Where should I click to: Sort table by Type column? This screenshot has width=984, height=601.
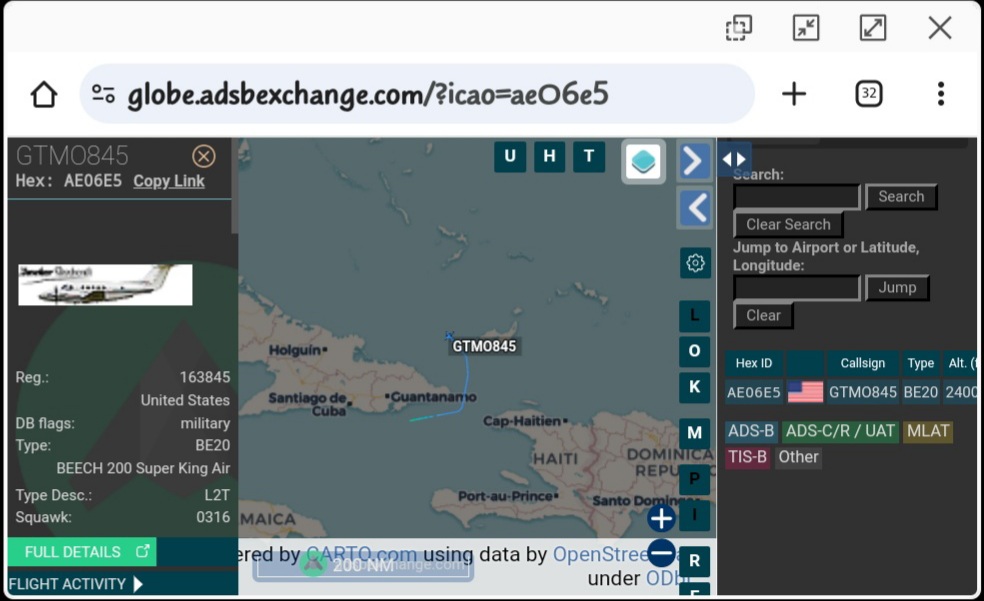pyautogui.click(x=921, y=363)
